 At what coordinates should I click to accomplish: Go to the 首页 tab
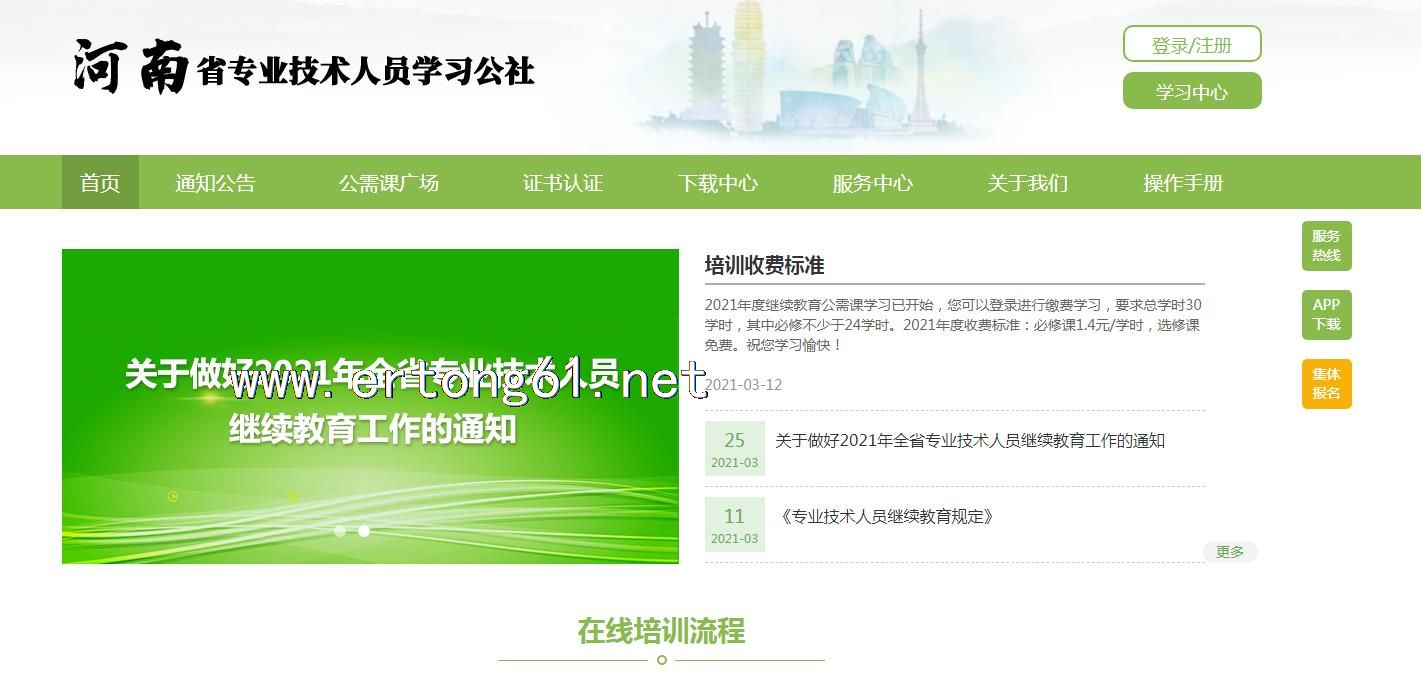click(x=100, y=183)
